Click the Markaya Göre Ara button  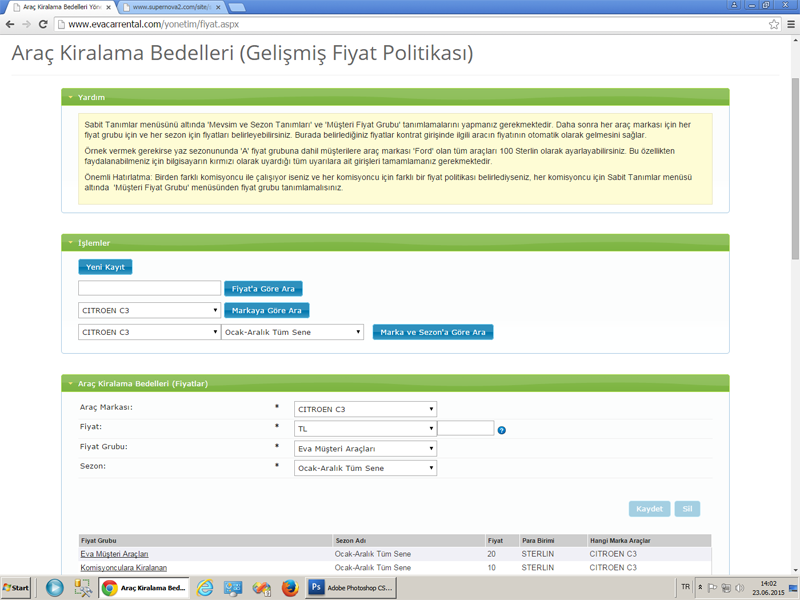tap(266, 310)
